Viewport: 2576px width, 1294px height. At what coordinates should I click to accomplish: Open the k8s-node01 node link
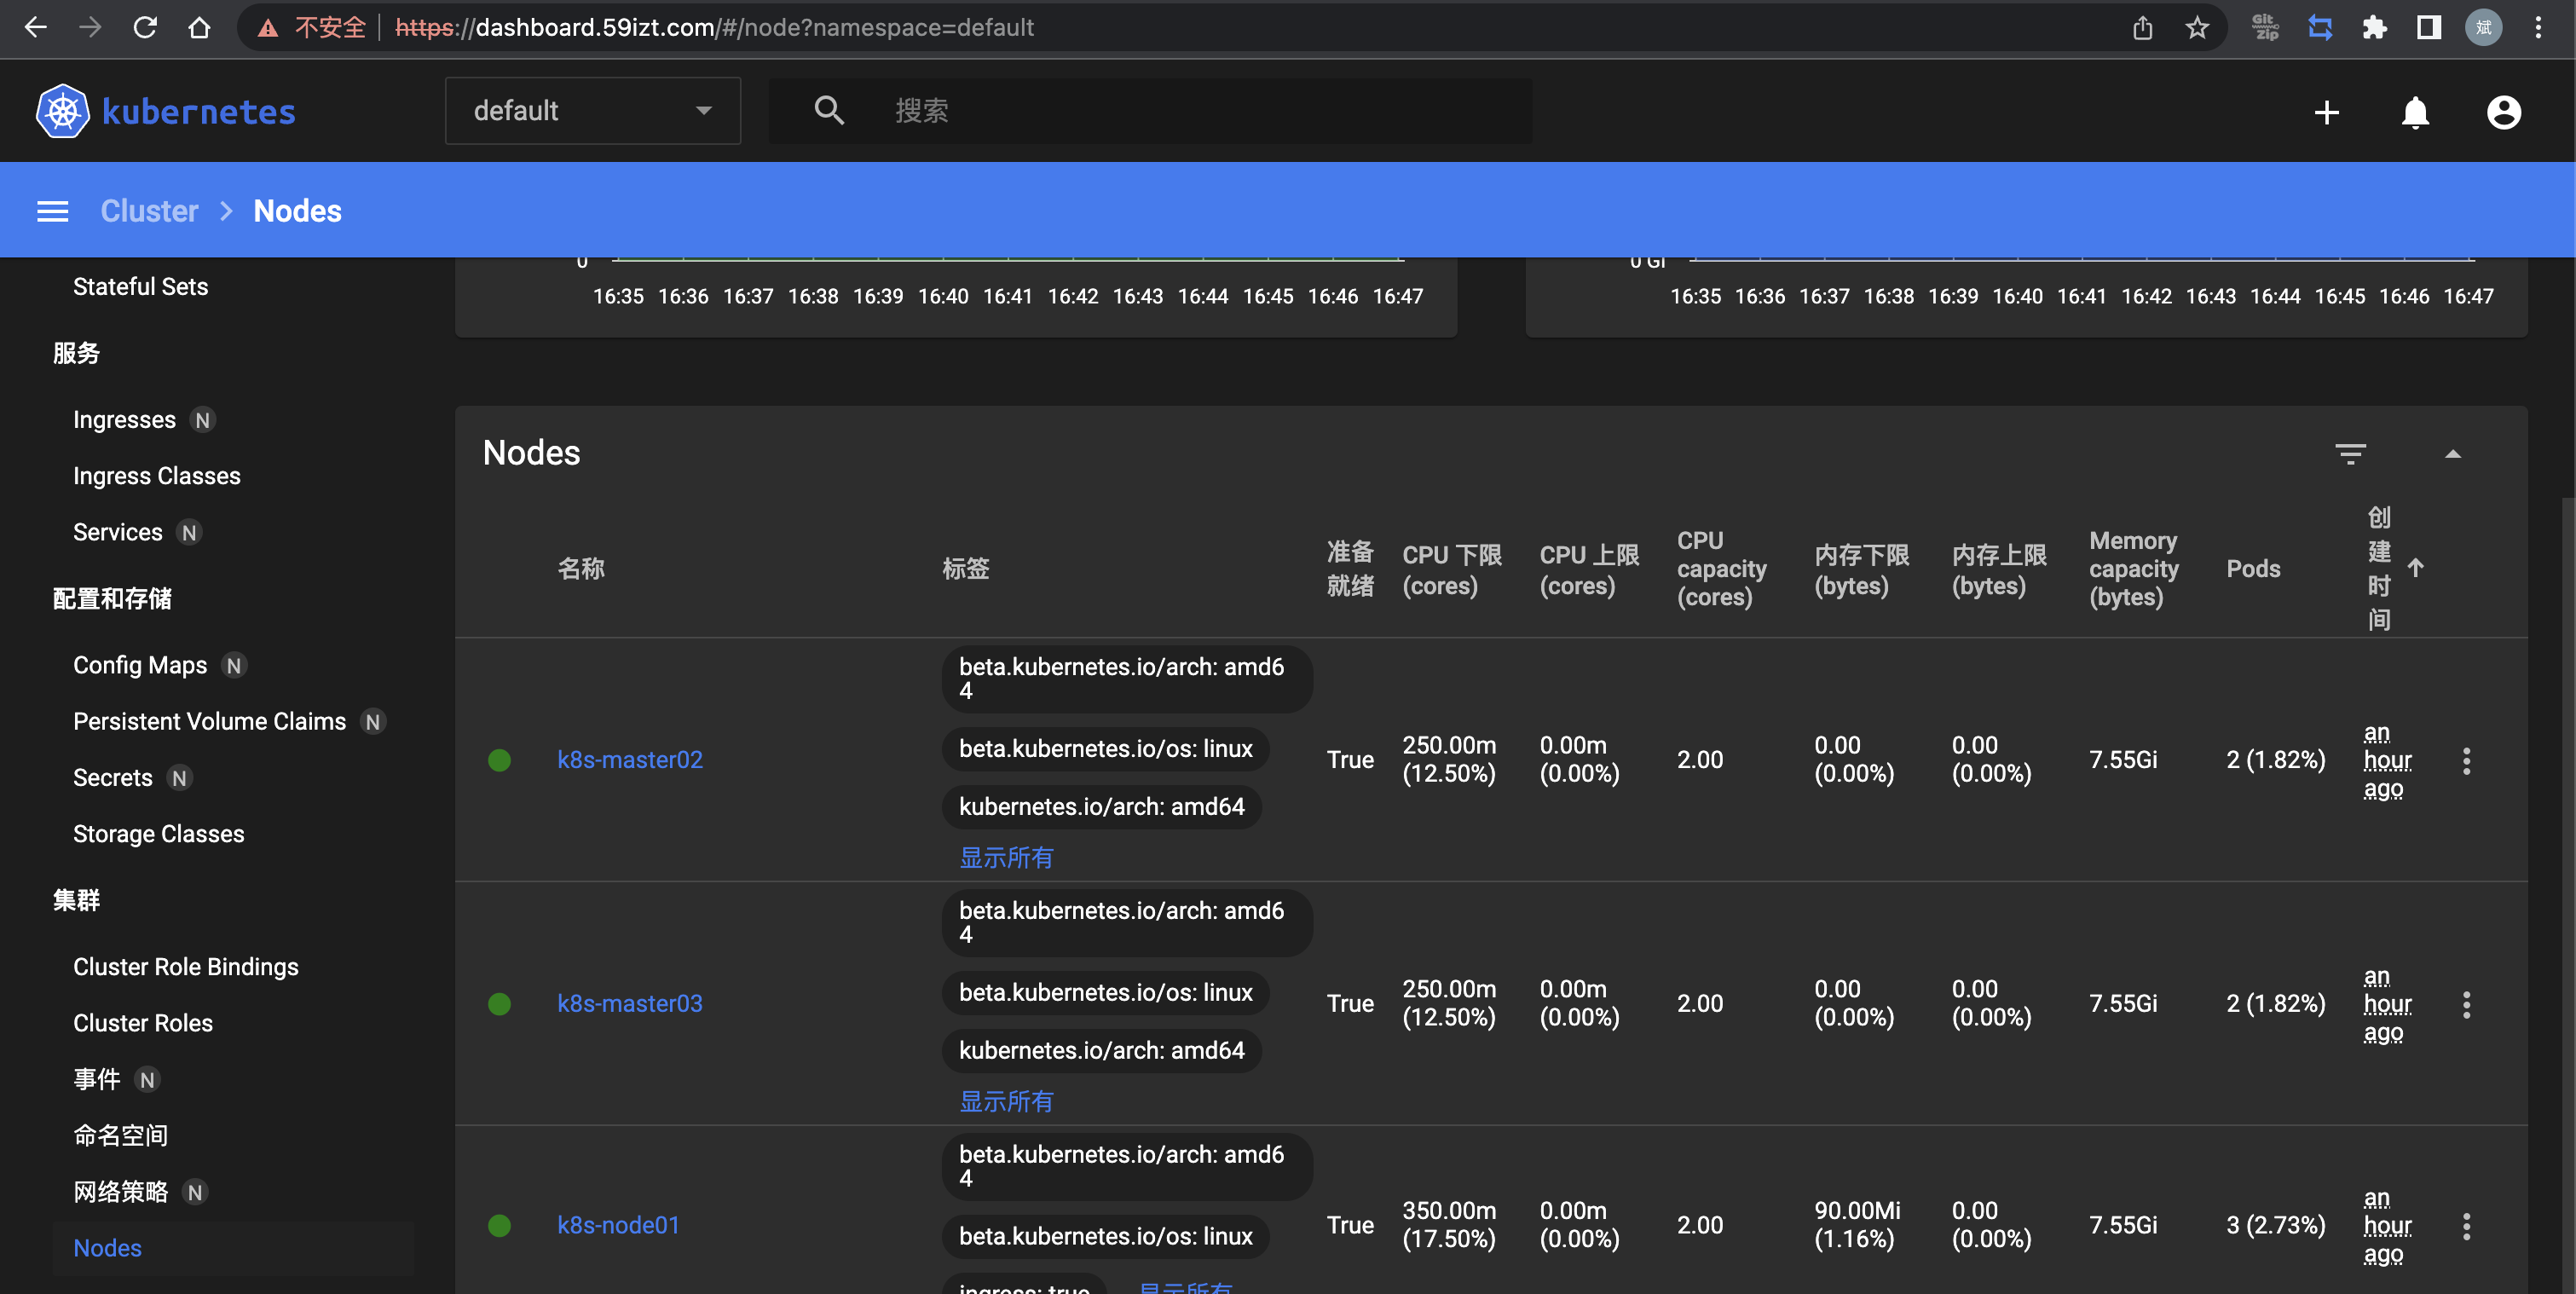(618, 1225)
